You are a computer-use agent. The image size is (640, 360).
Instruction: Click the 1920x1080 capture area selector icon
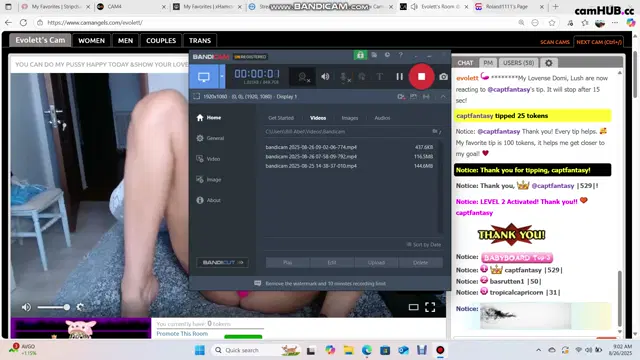[x=196, y=96]
